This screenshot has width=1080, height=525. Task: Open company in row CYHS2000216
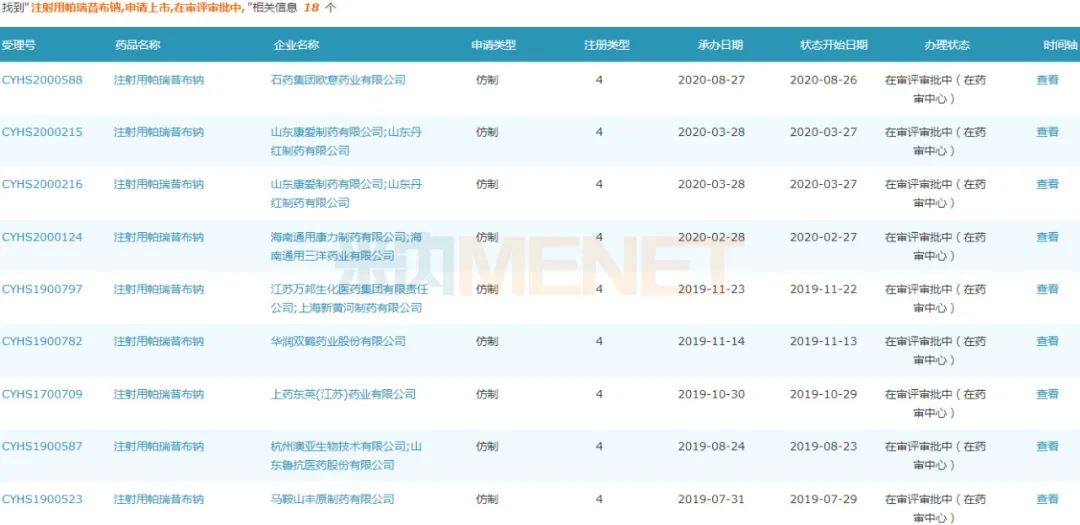[x=346, y=194]
